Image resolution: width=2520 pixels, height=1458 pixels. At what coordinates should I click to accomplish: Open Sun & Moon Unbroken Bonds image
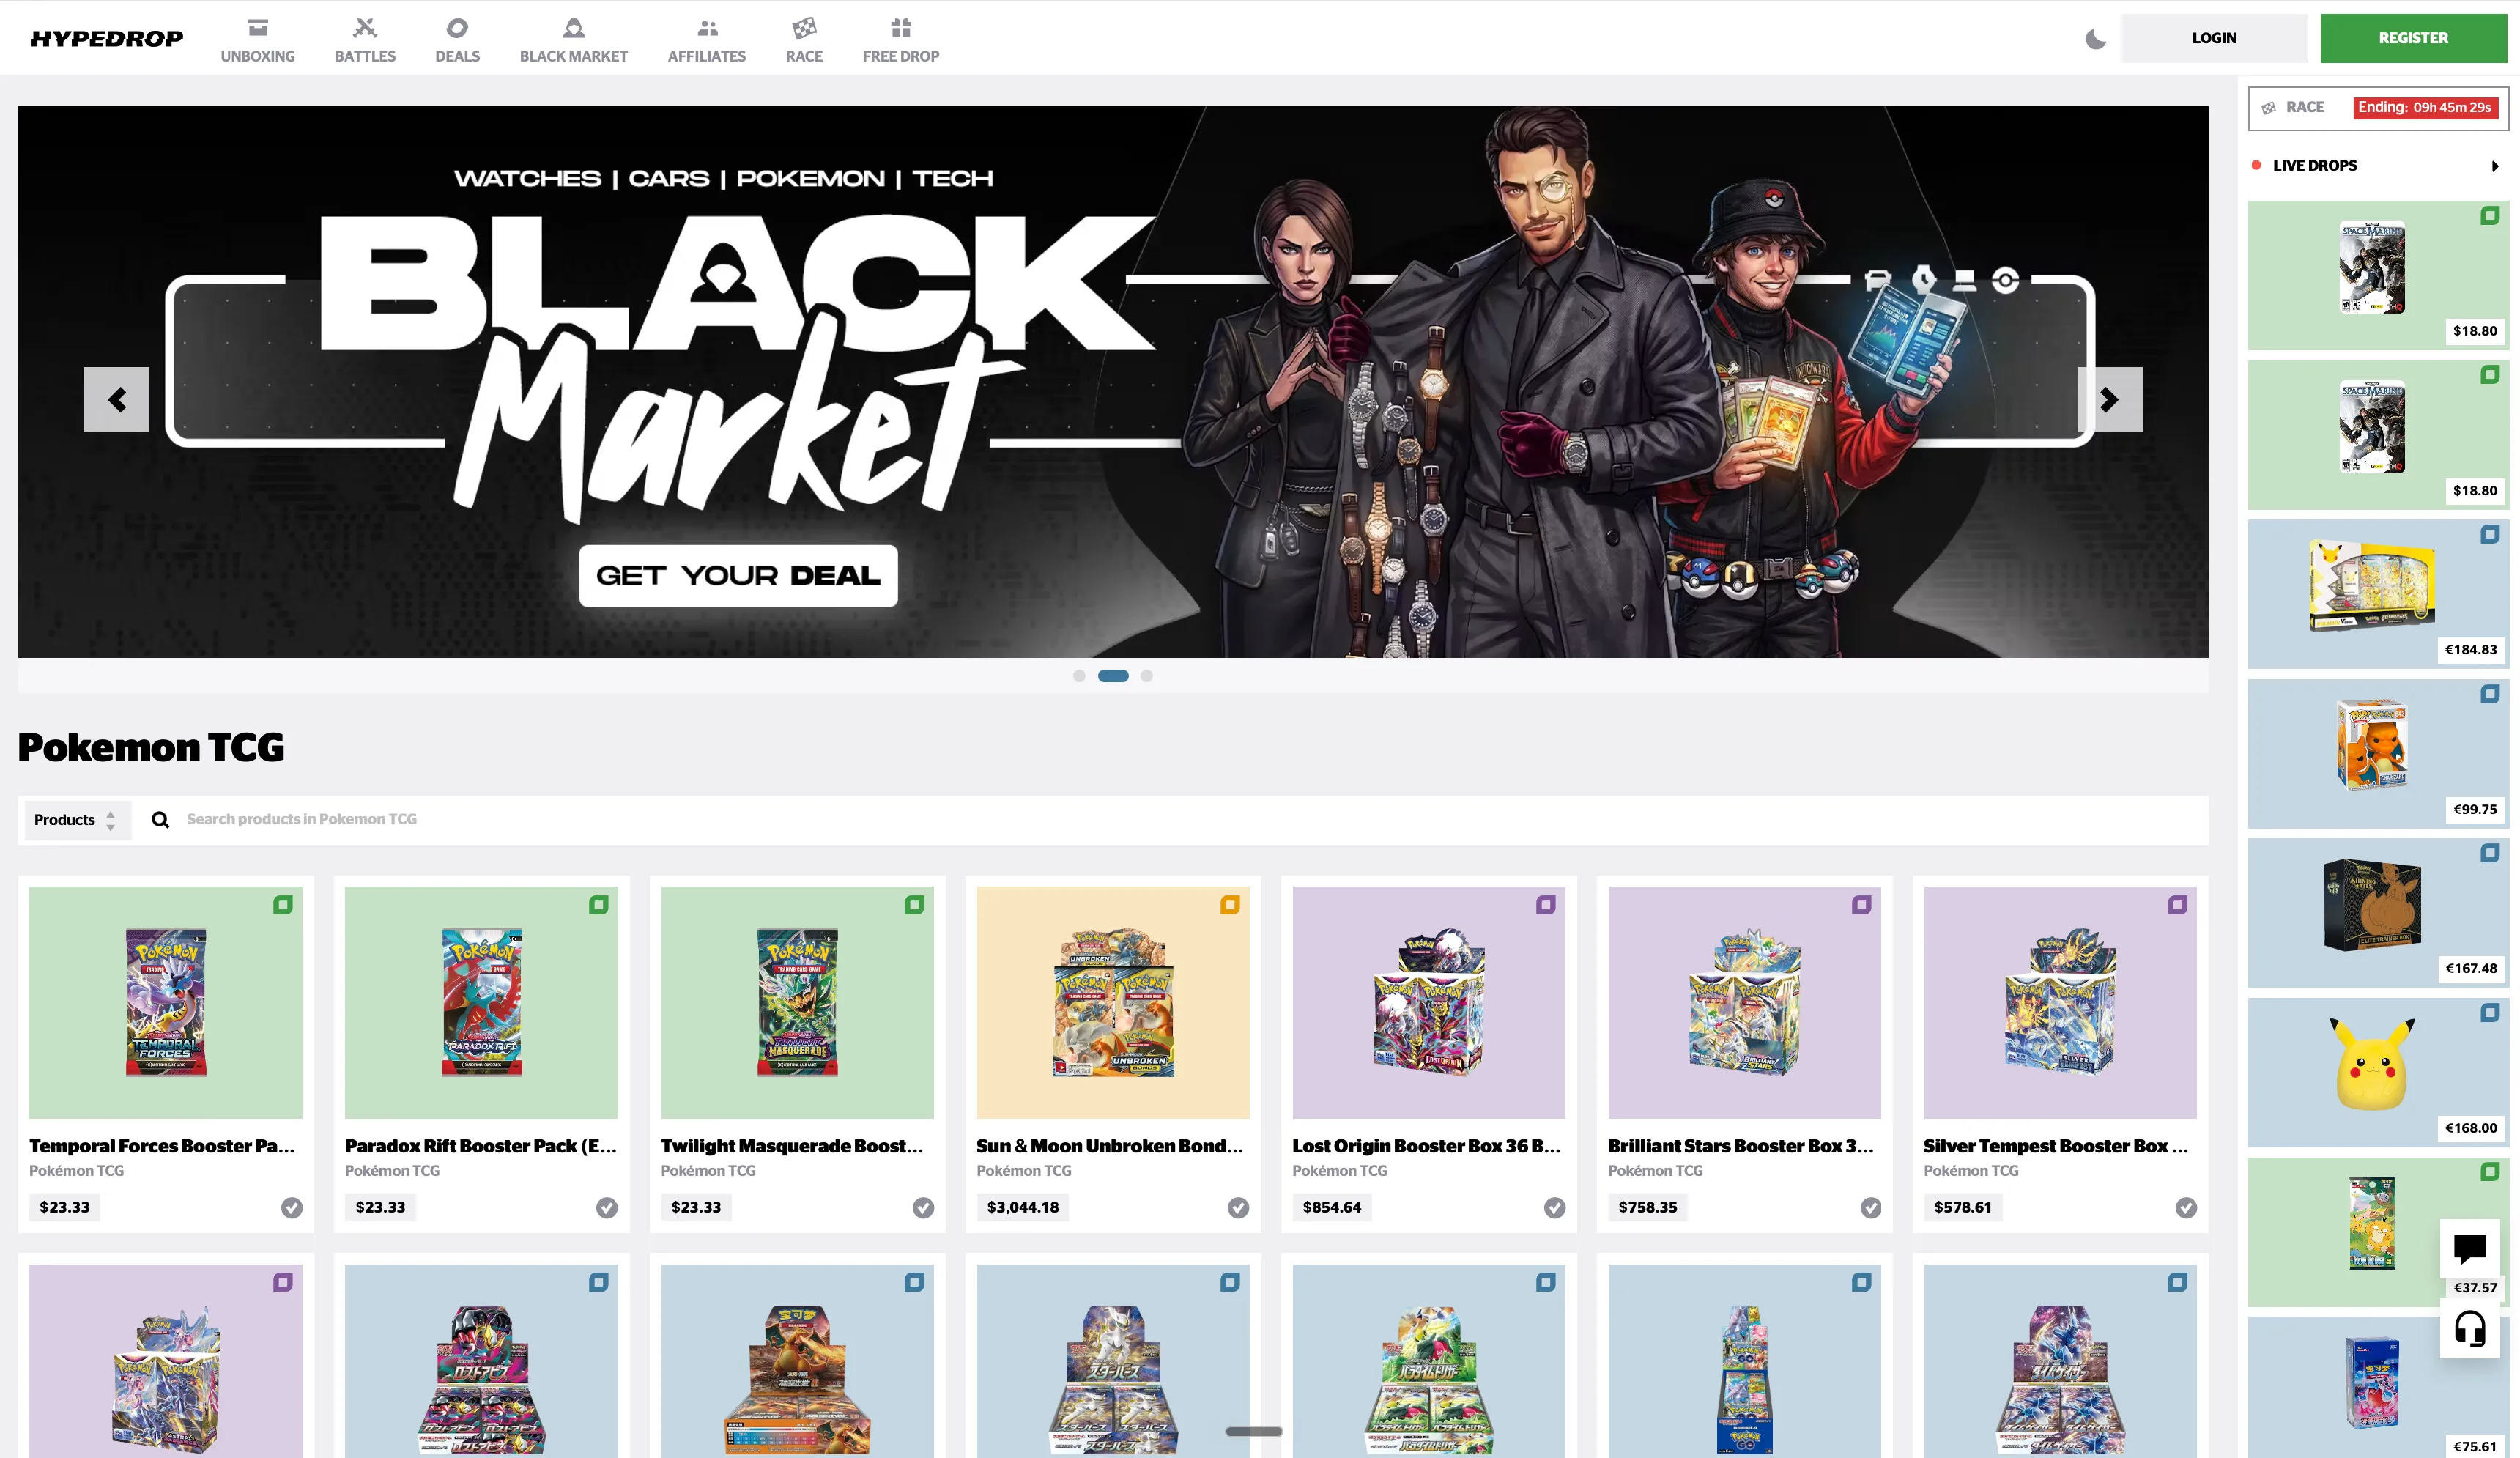point(1112,1002)
